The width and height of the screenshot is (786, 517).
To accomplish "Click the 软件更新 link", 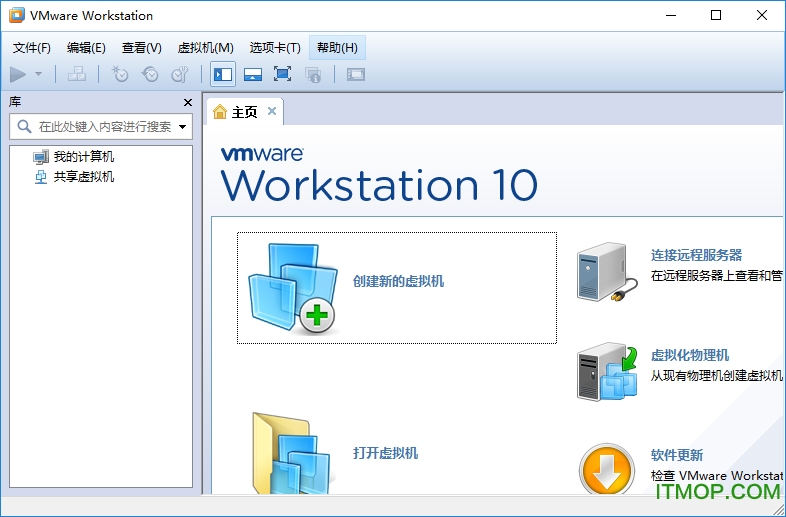I will [677, 455].
